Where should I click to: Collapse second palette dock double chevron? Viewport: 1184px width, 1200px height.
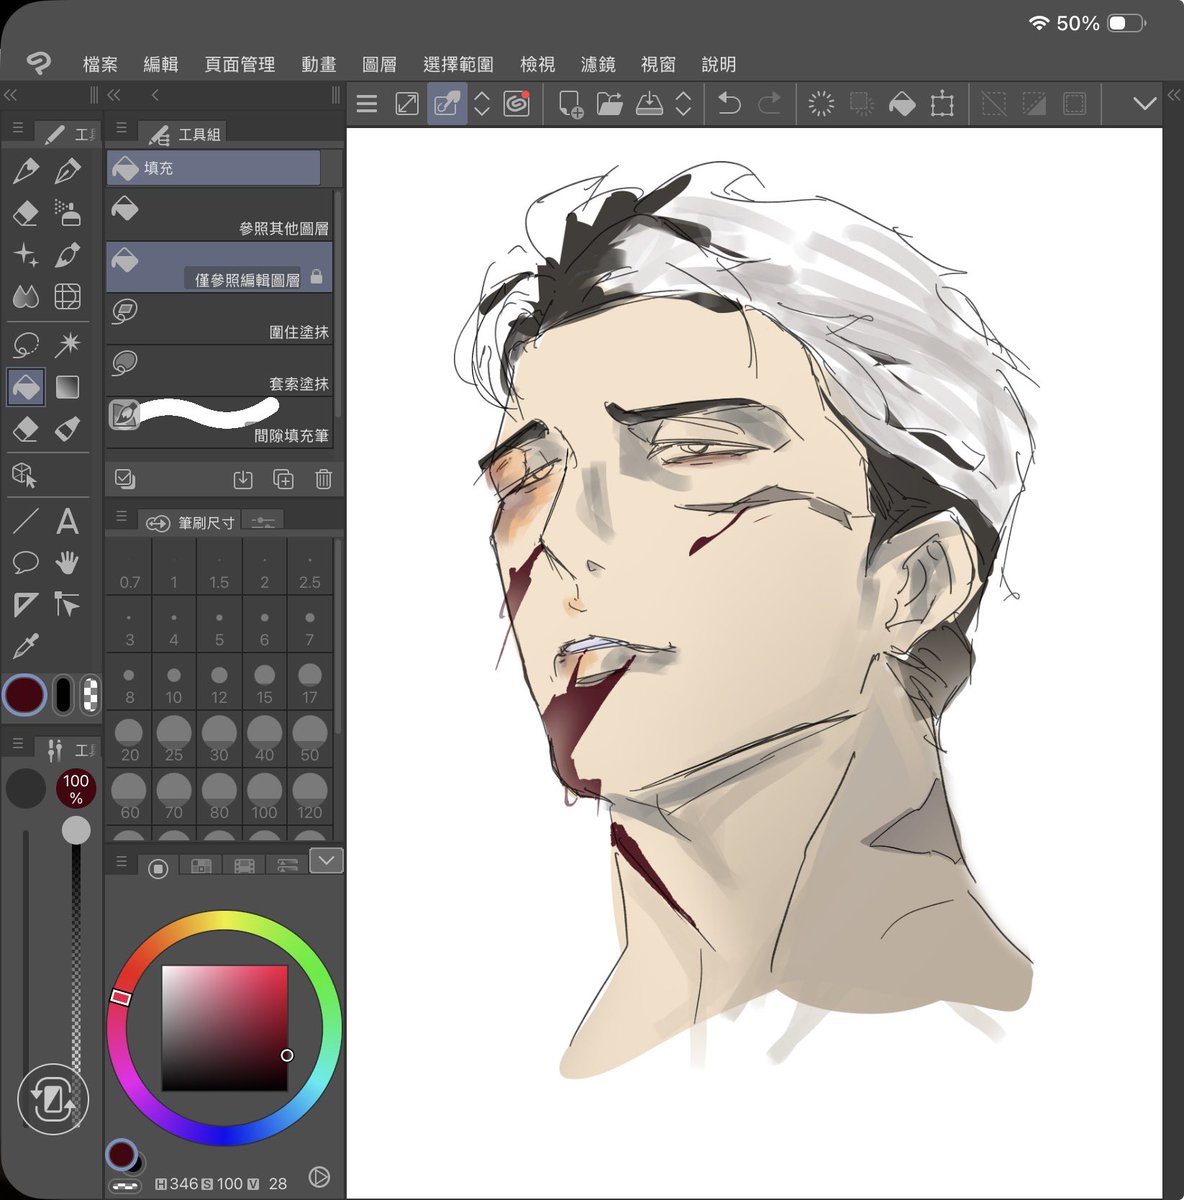point(114,95)
